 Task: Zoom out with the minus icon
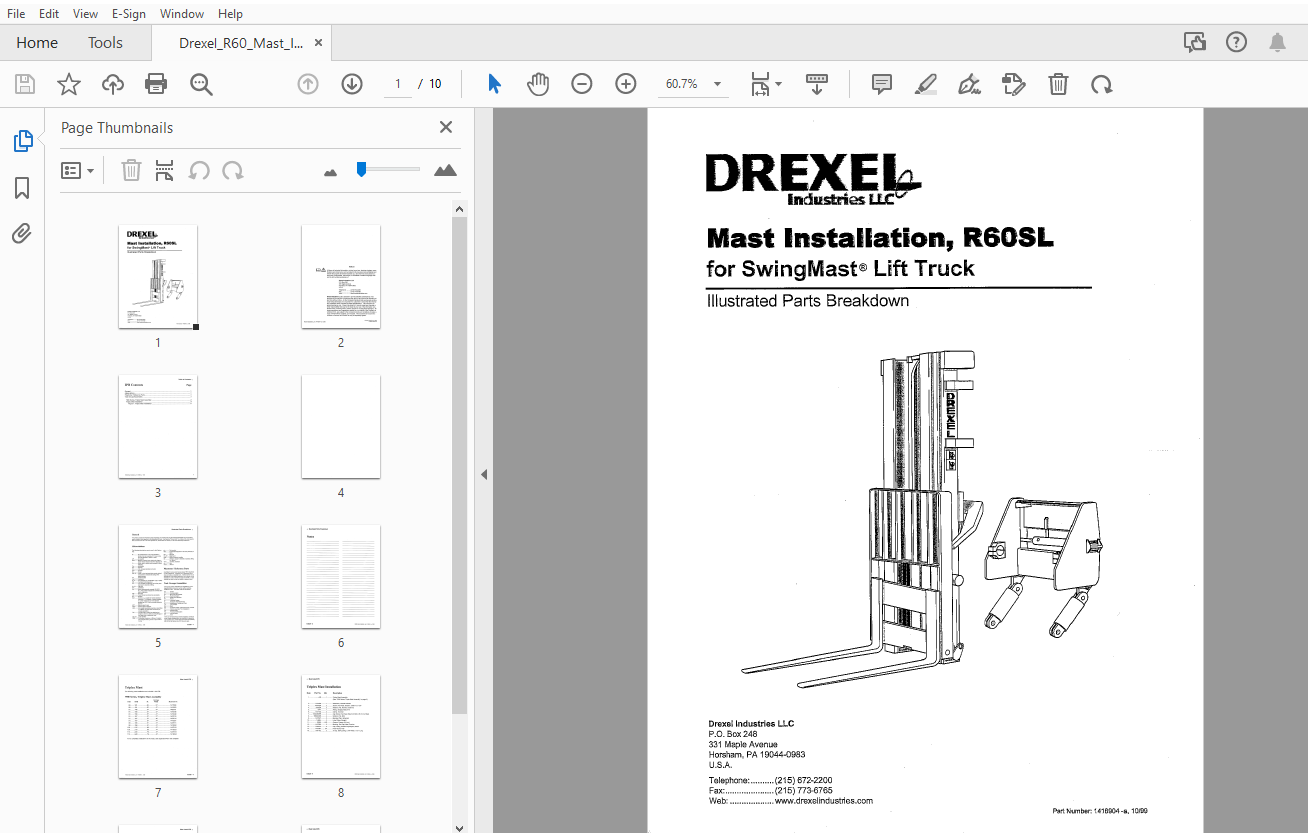pyautogui.click(x=582, y=84)
